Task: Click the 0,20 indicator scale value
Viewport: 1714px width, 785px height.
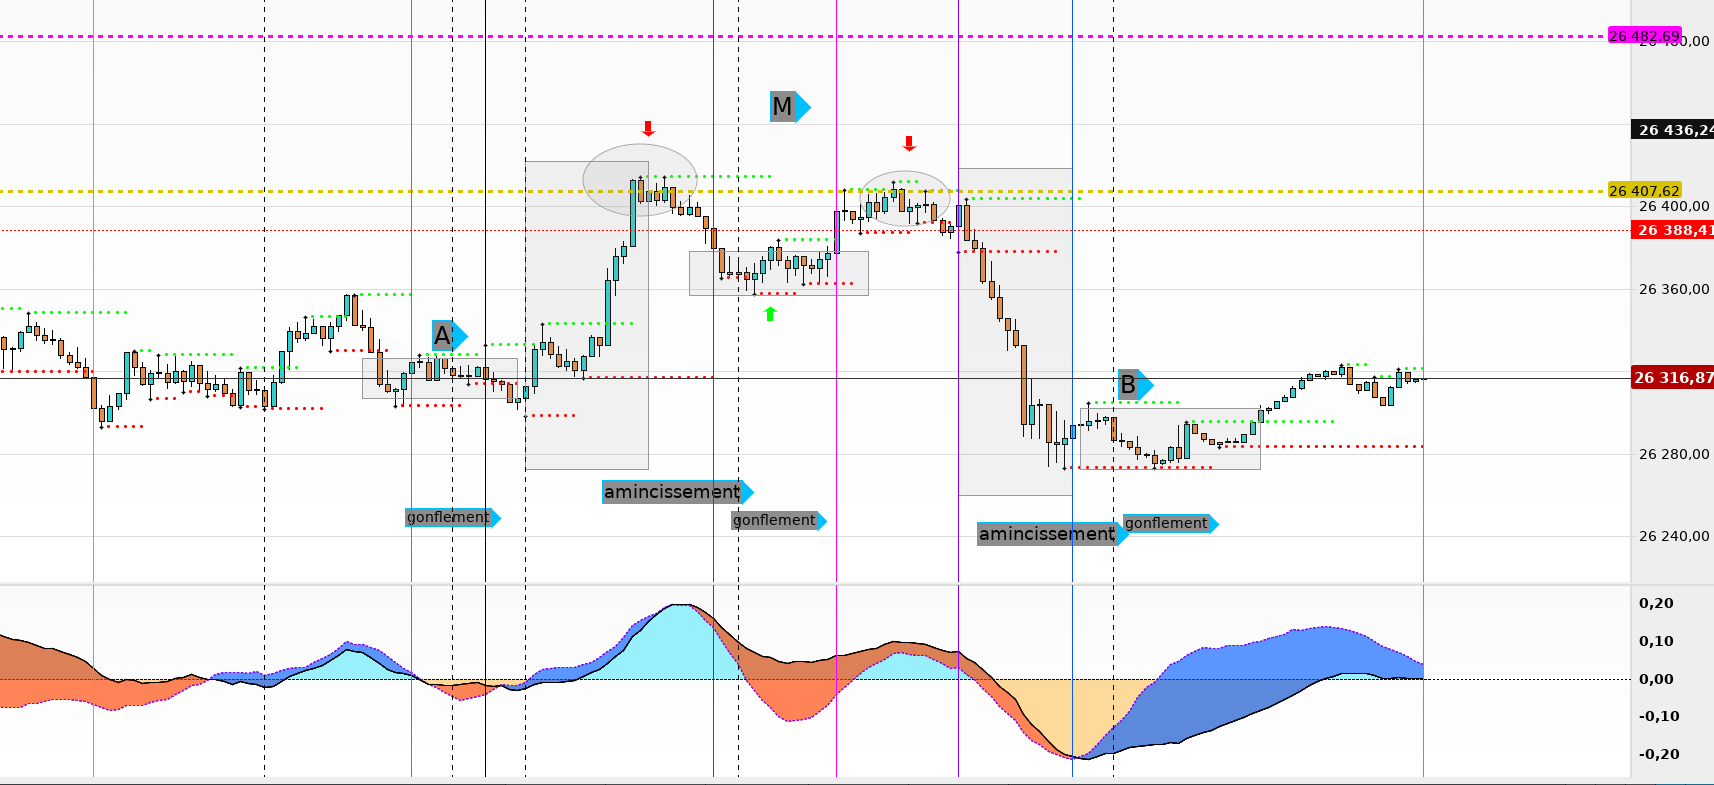Action: (x=1656, y=603)
